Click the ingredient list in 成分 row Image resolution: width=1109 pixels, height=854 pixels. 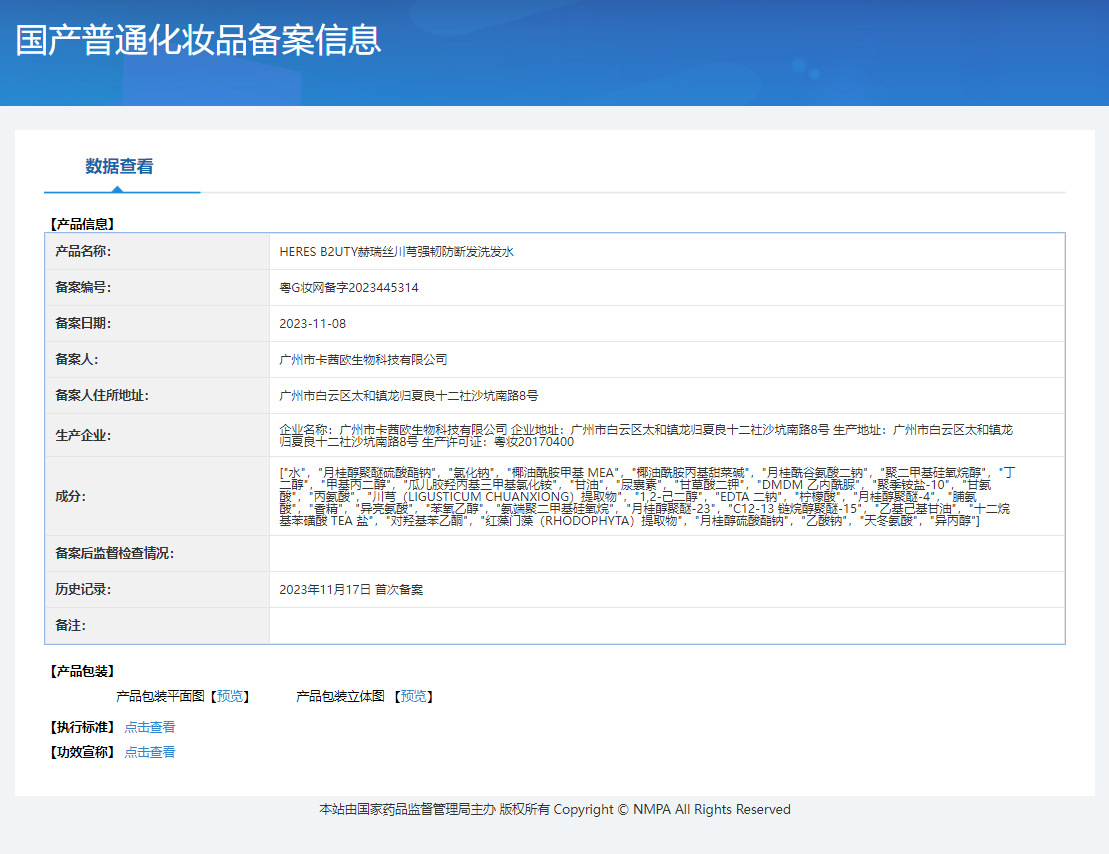coord(645,496)
